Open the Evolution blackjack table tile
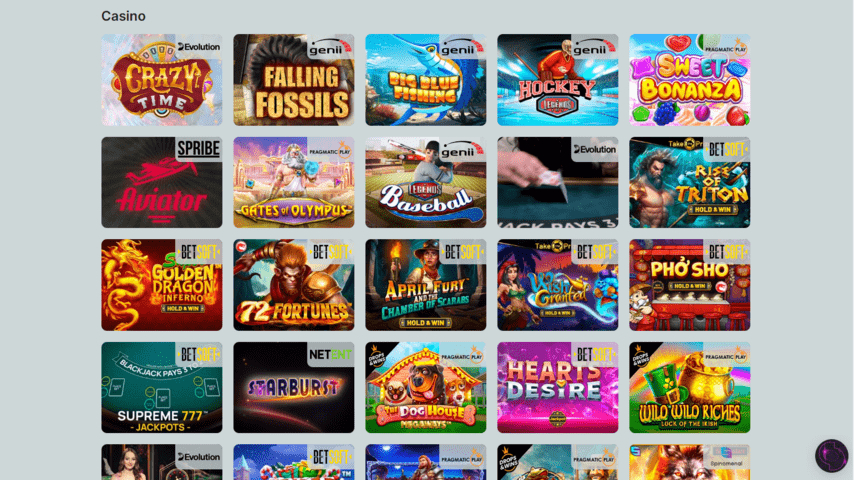This screenshot has height=480, width=854. pos(558,183)
